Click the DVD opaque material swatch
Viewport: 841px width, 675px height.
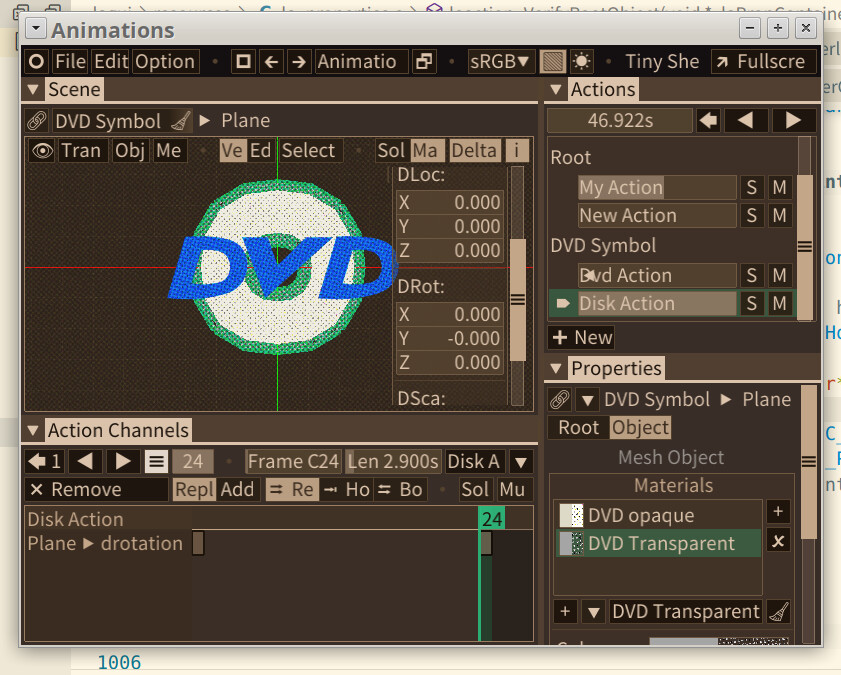tap(571, 516)
